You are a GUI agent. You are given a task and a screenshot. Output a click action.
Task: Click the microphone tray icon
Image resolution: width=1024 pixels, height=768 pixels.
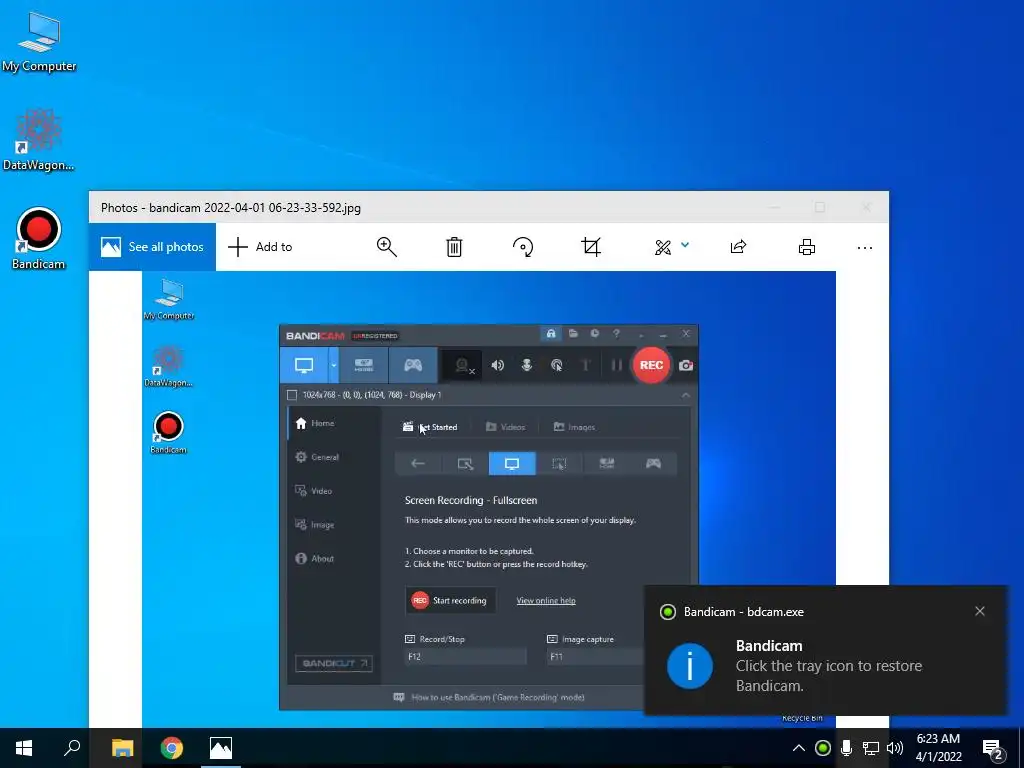846,748
